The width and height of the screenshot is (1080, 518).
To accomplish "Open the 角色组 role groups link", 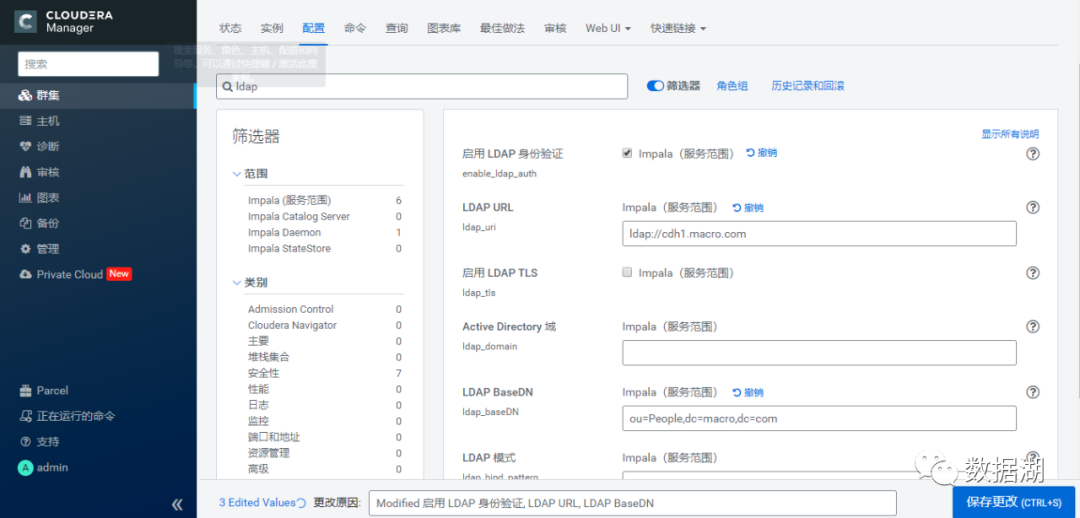I will (x=732, y=86).
